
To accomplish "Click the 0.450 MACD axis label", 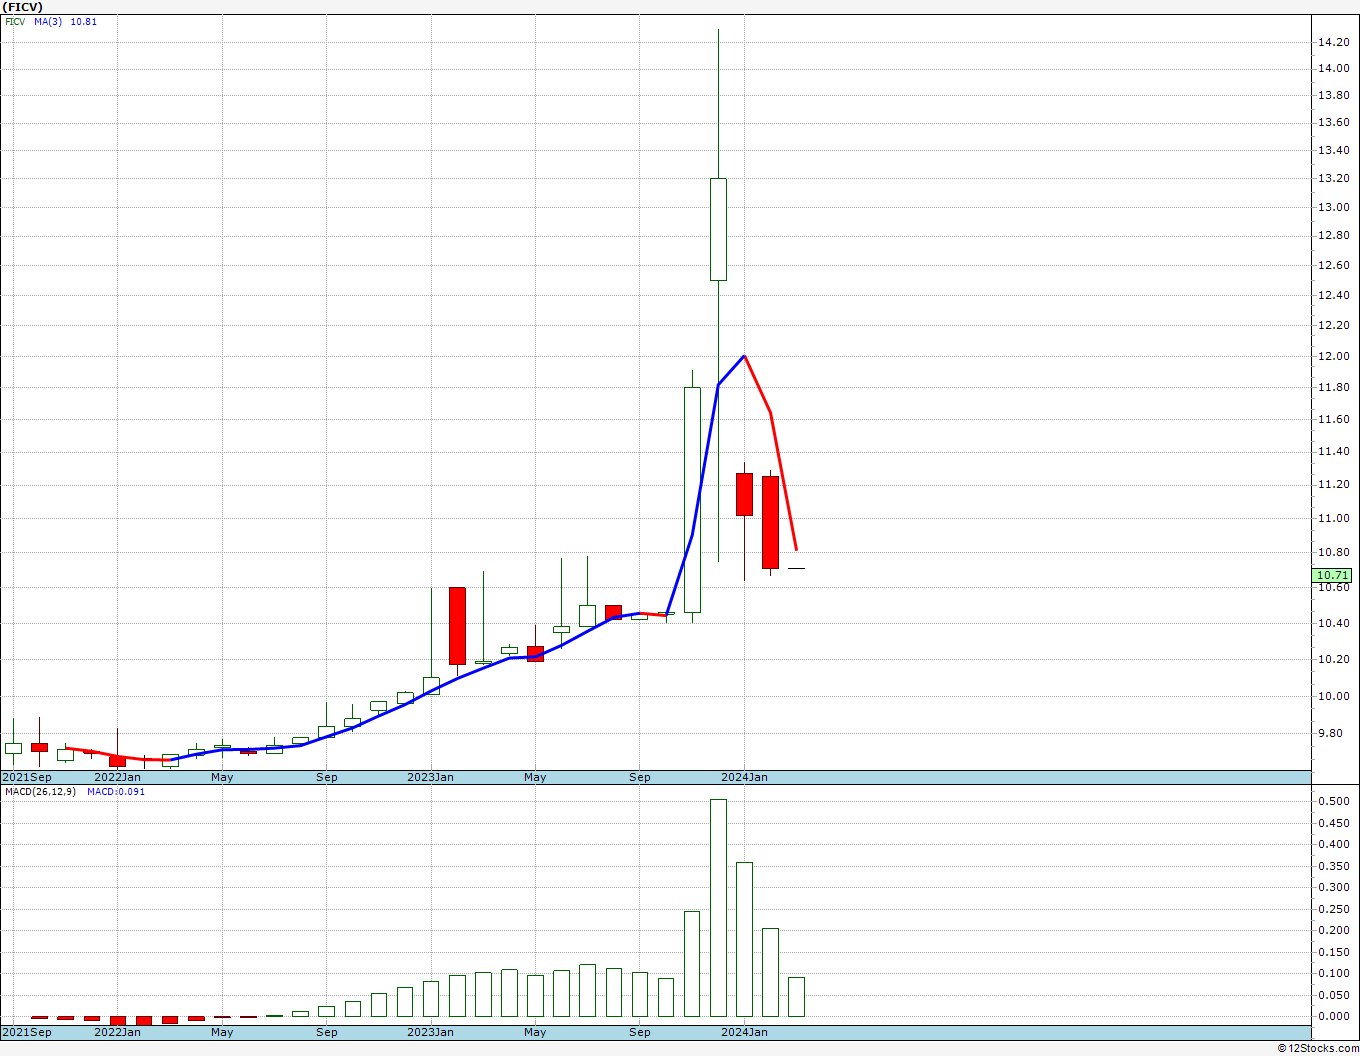I will pos(1333,824).
